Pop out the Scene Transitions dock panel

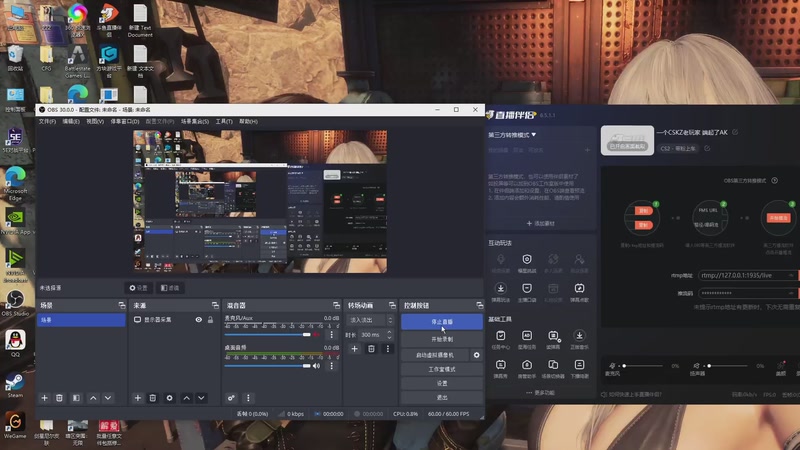pyautogui.click(x=392, y=305)
